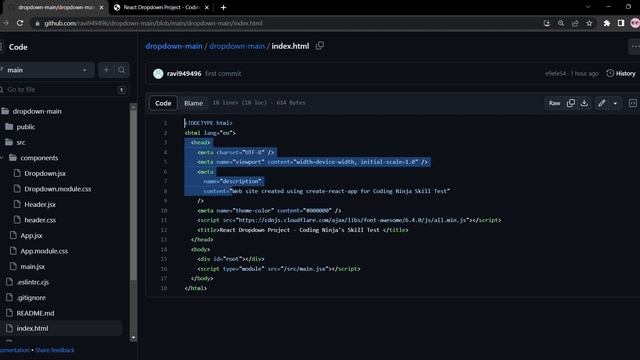Close React Dropdown Project browser tab

(207, 7)
